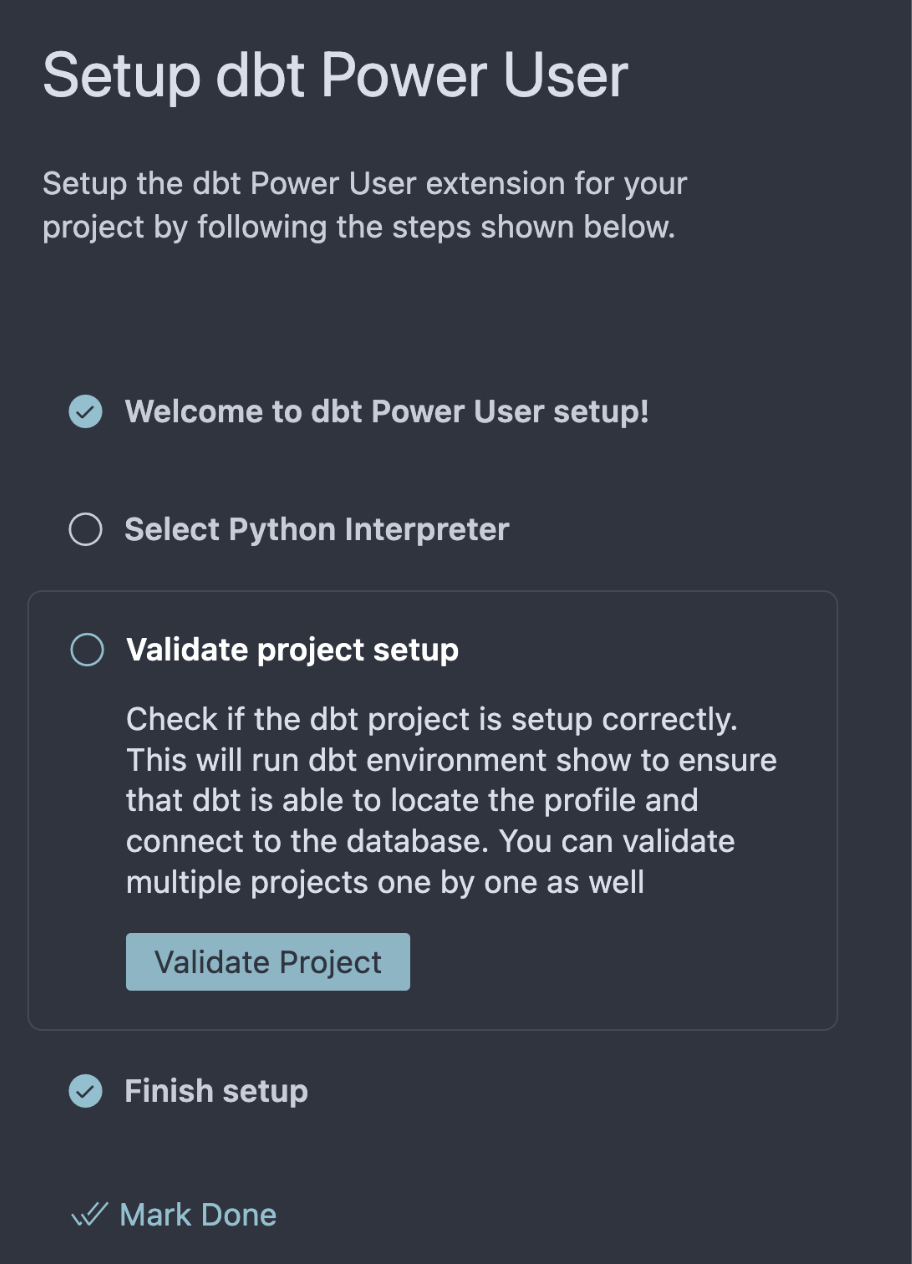Viewport: 912px width, 1264px height.
Task: Click the Select Python Interpreter step text
Action: pyautogui.click(x=317, y=529)
